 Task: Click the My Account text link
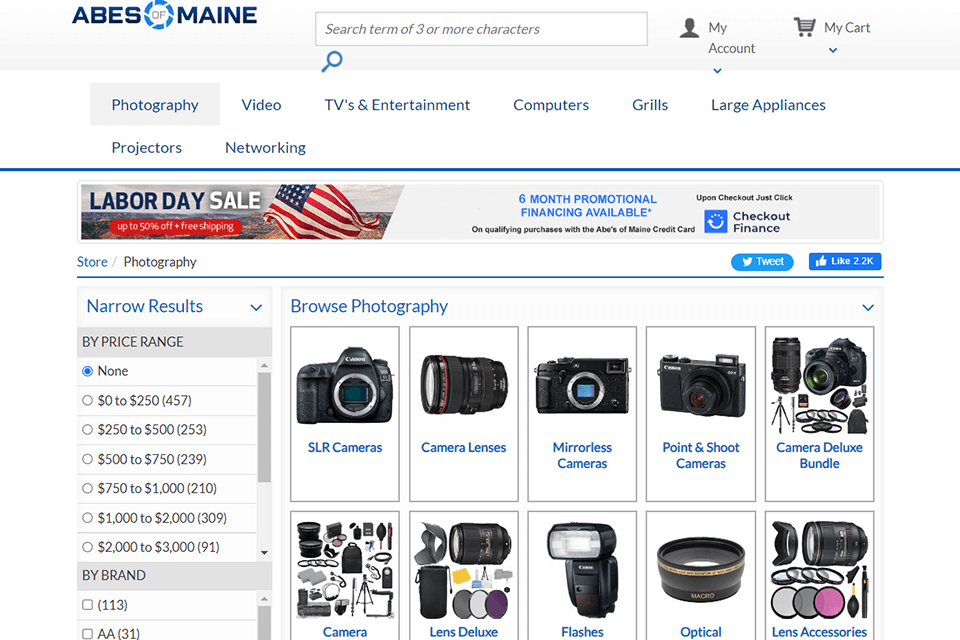coord(732,38)
